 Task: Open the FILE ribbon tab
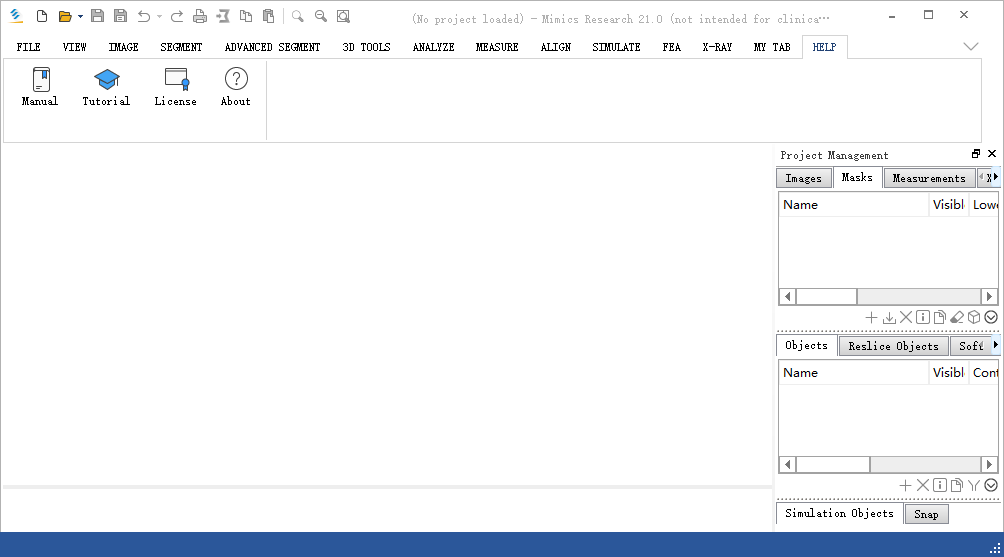(29, 47)
